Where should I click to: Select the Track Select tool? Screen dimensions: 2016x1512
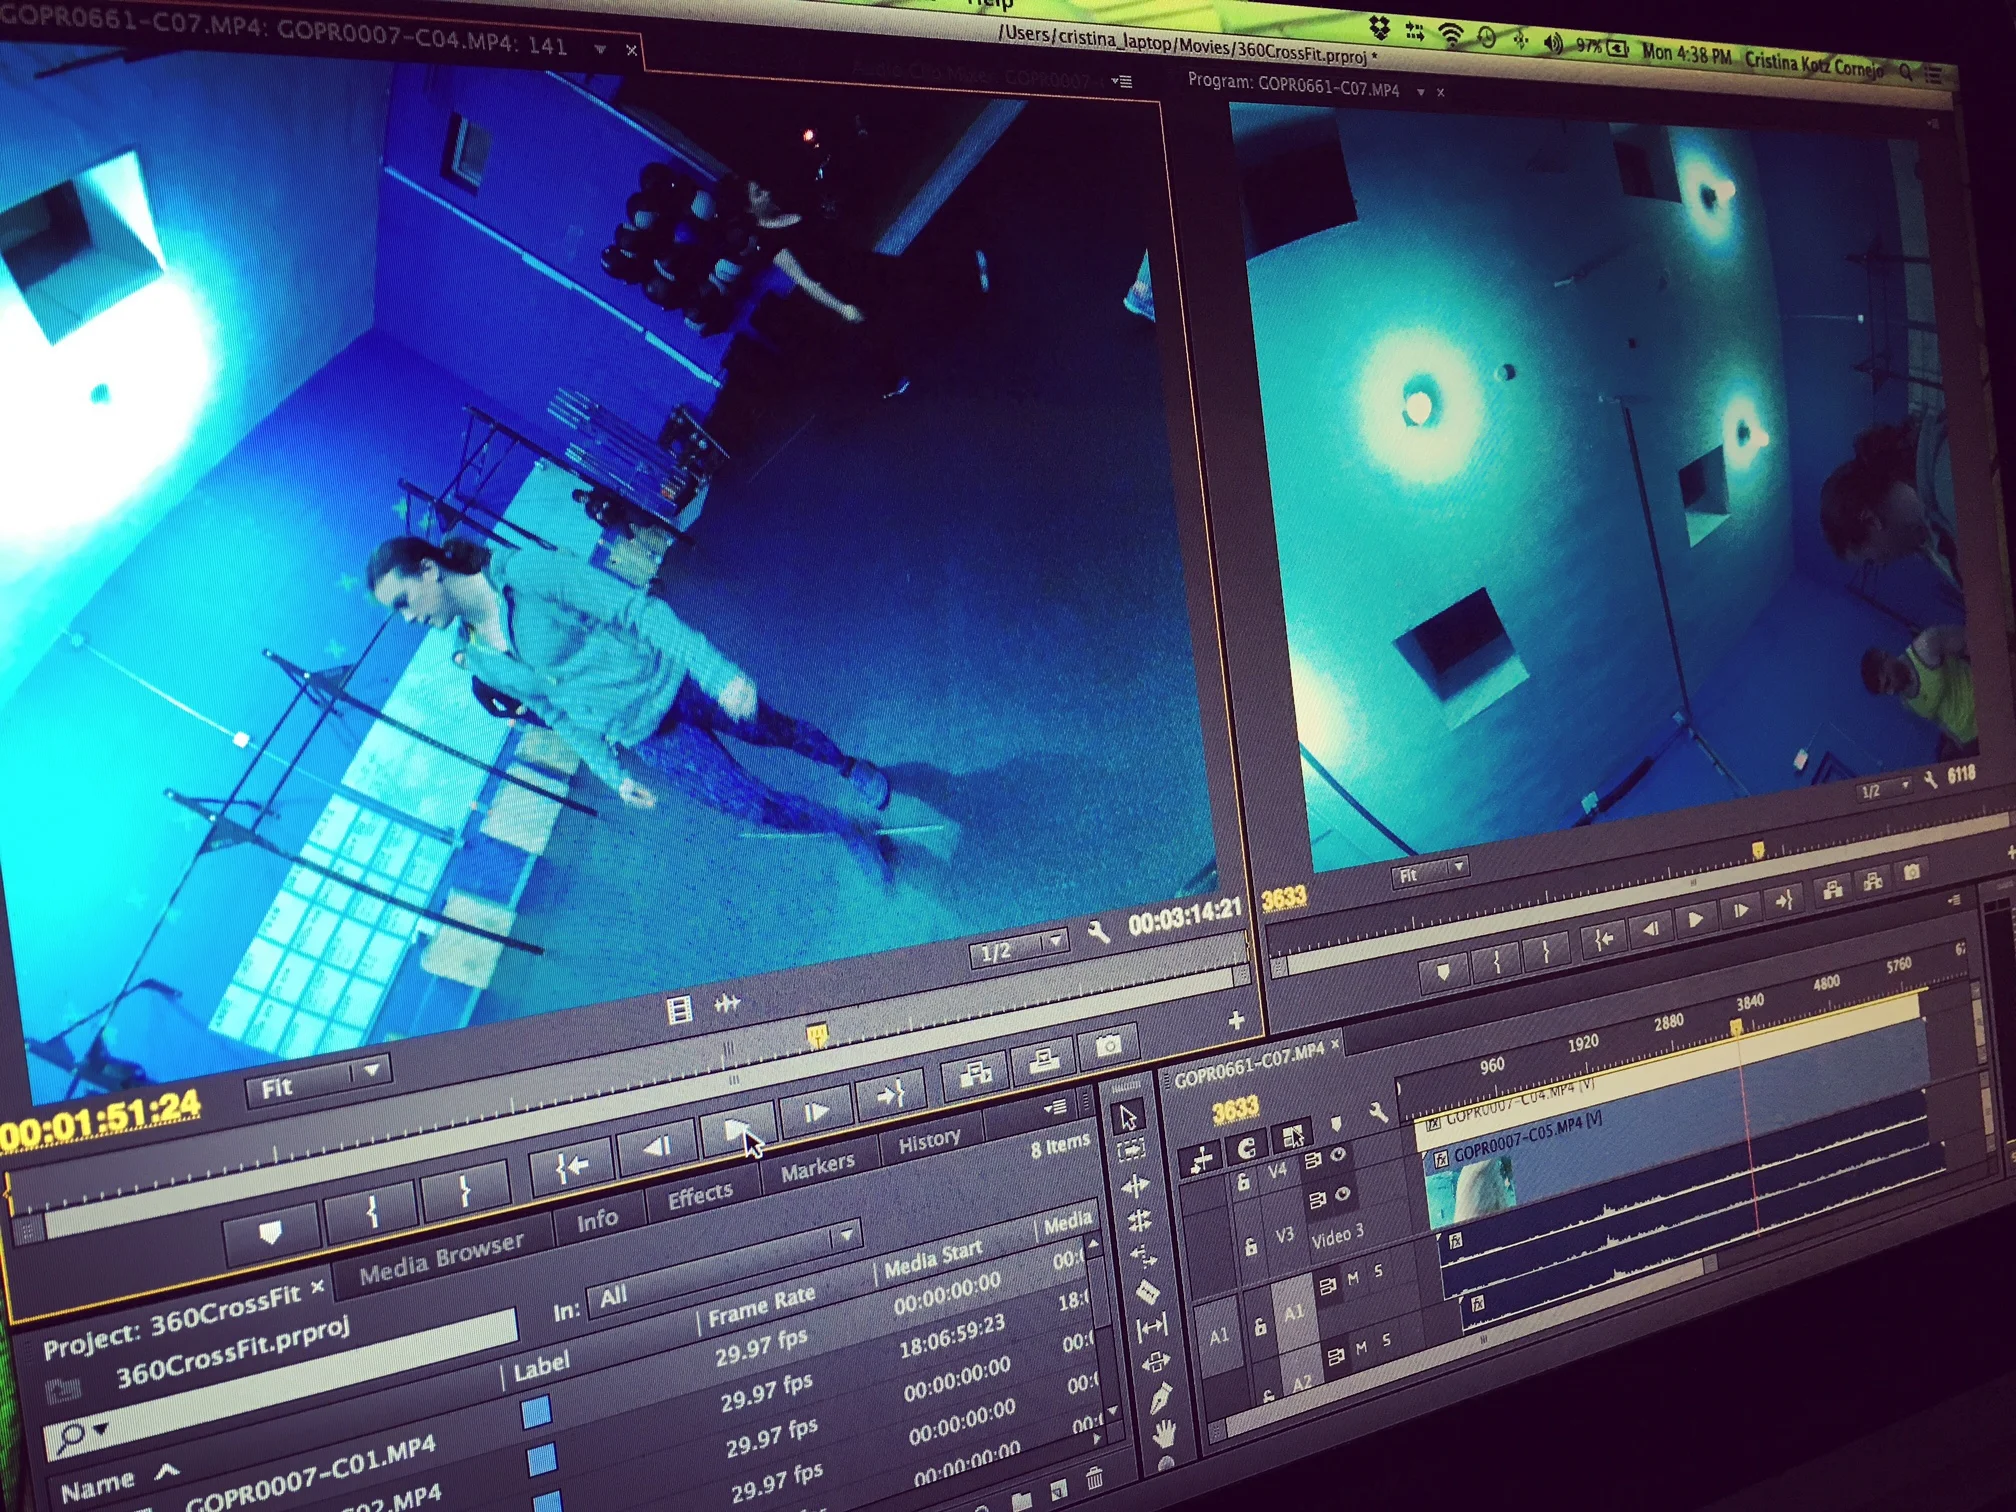click(x=1131, y=1151)
